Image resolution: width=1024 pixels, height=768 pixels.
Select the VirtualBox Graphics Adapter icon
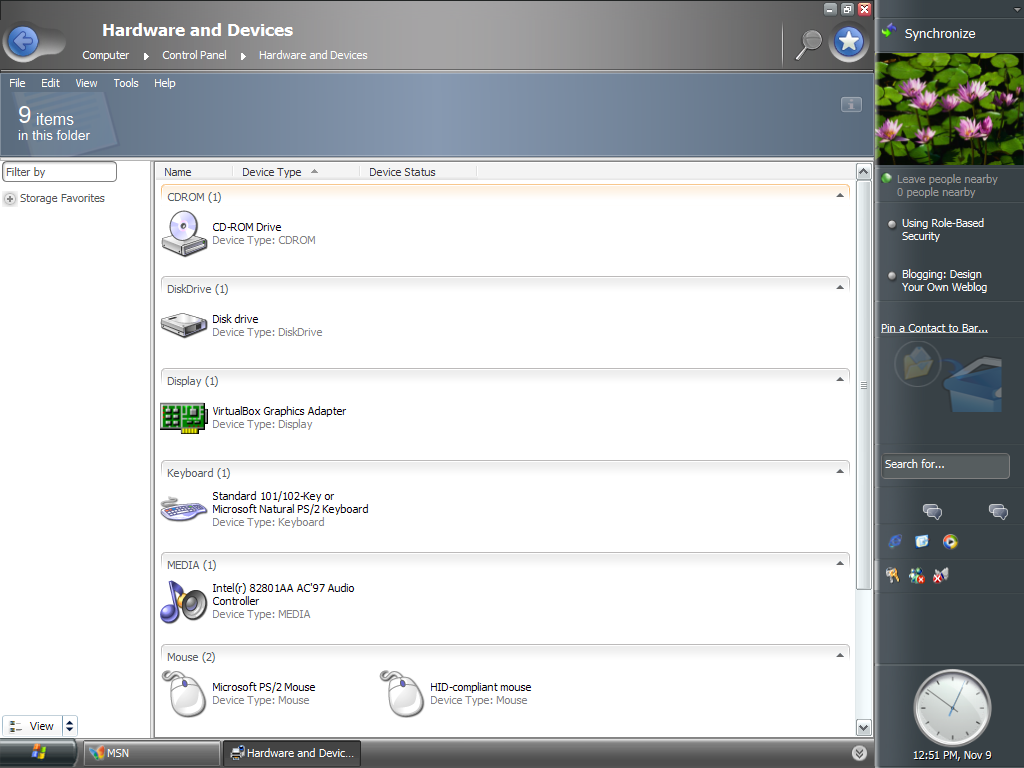click(x=183, y=417)
